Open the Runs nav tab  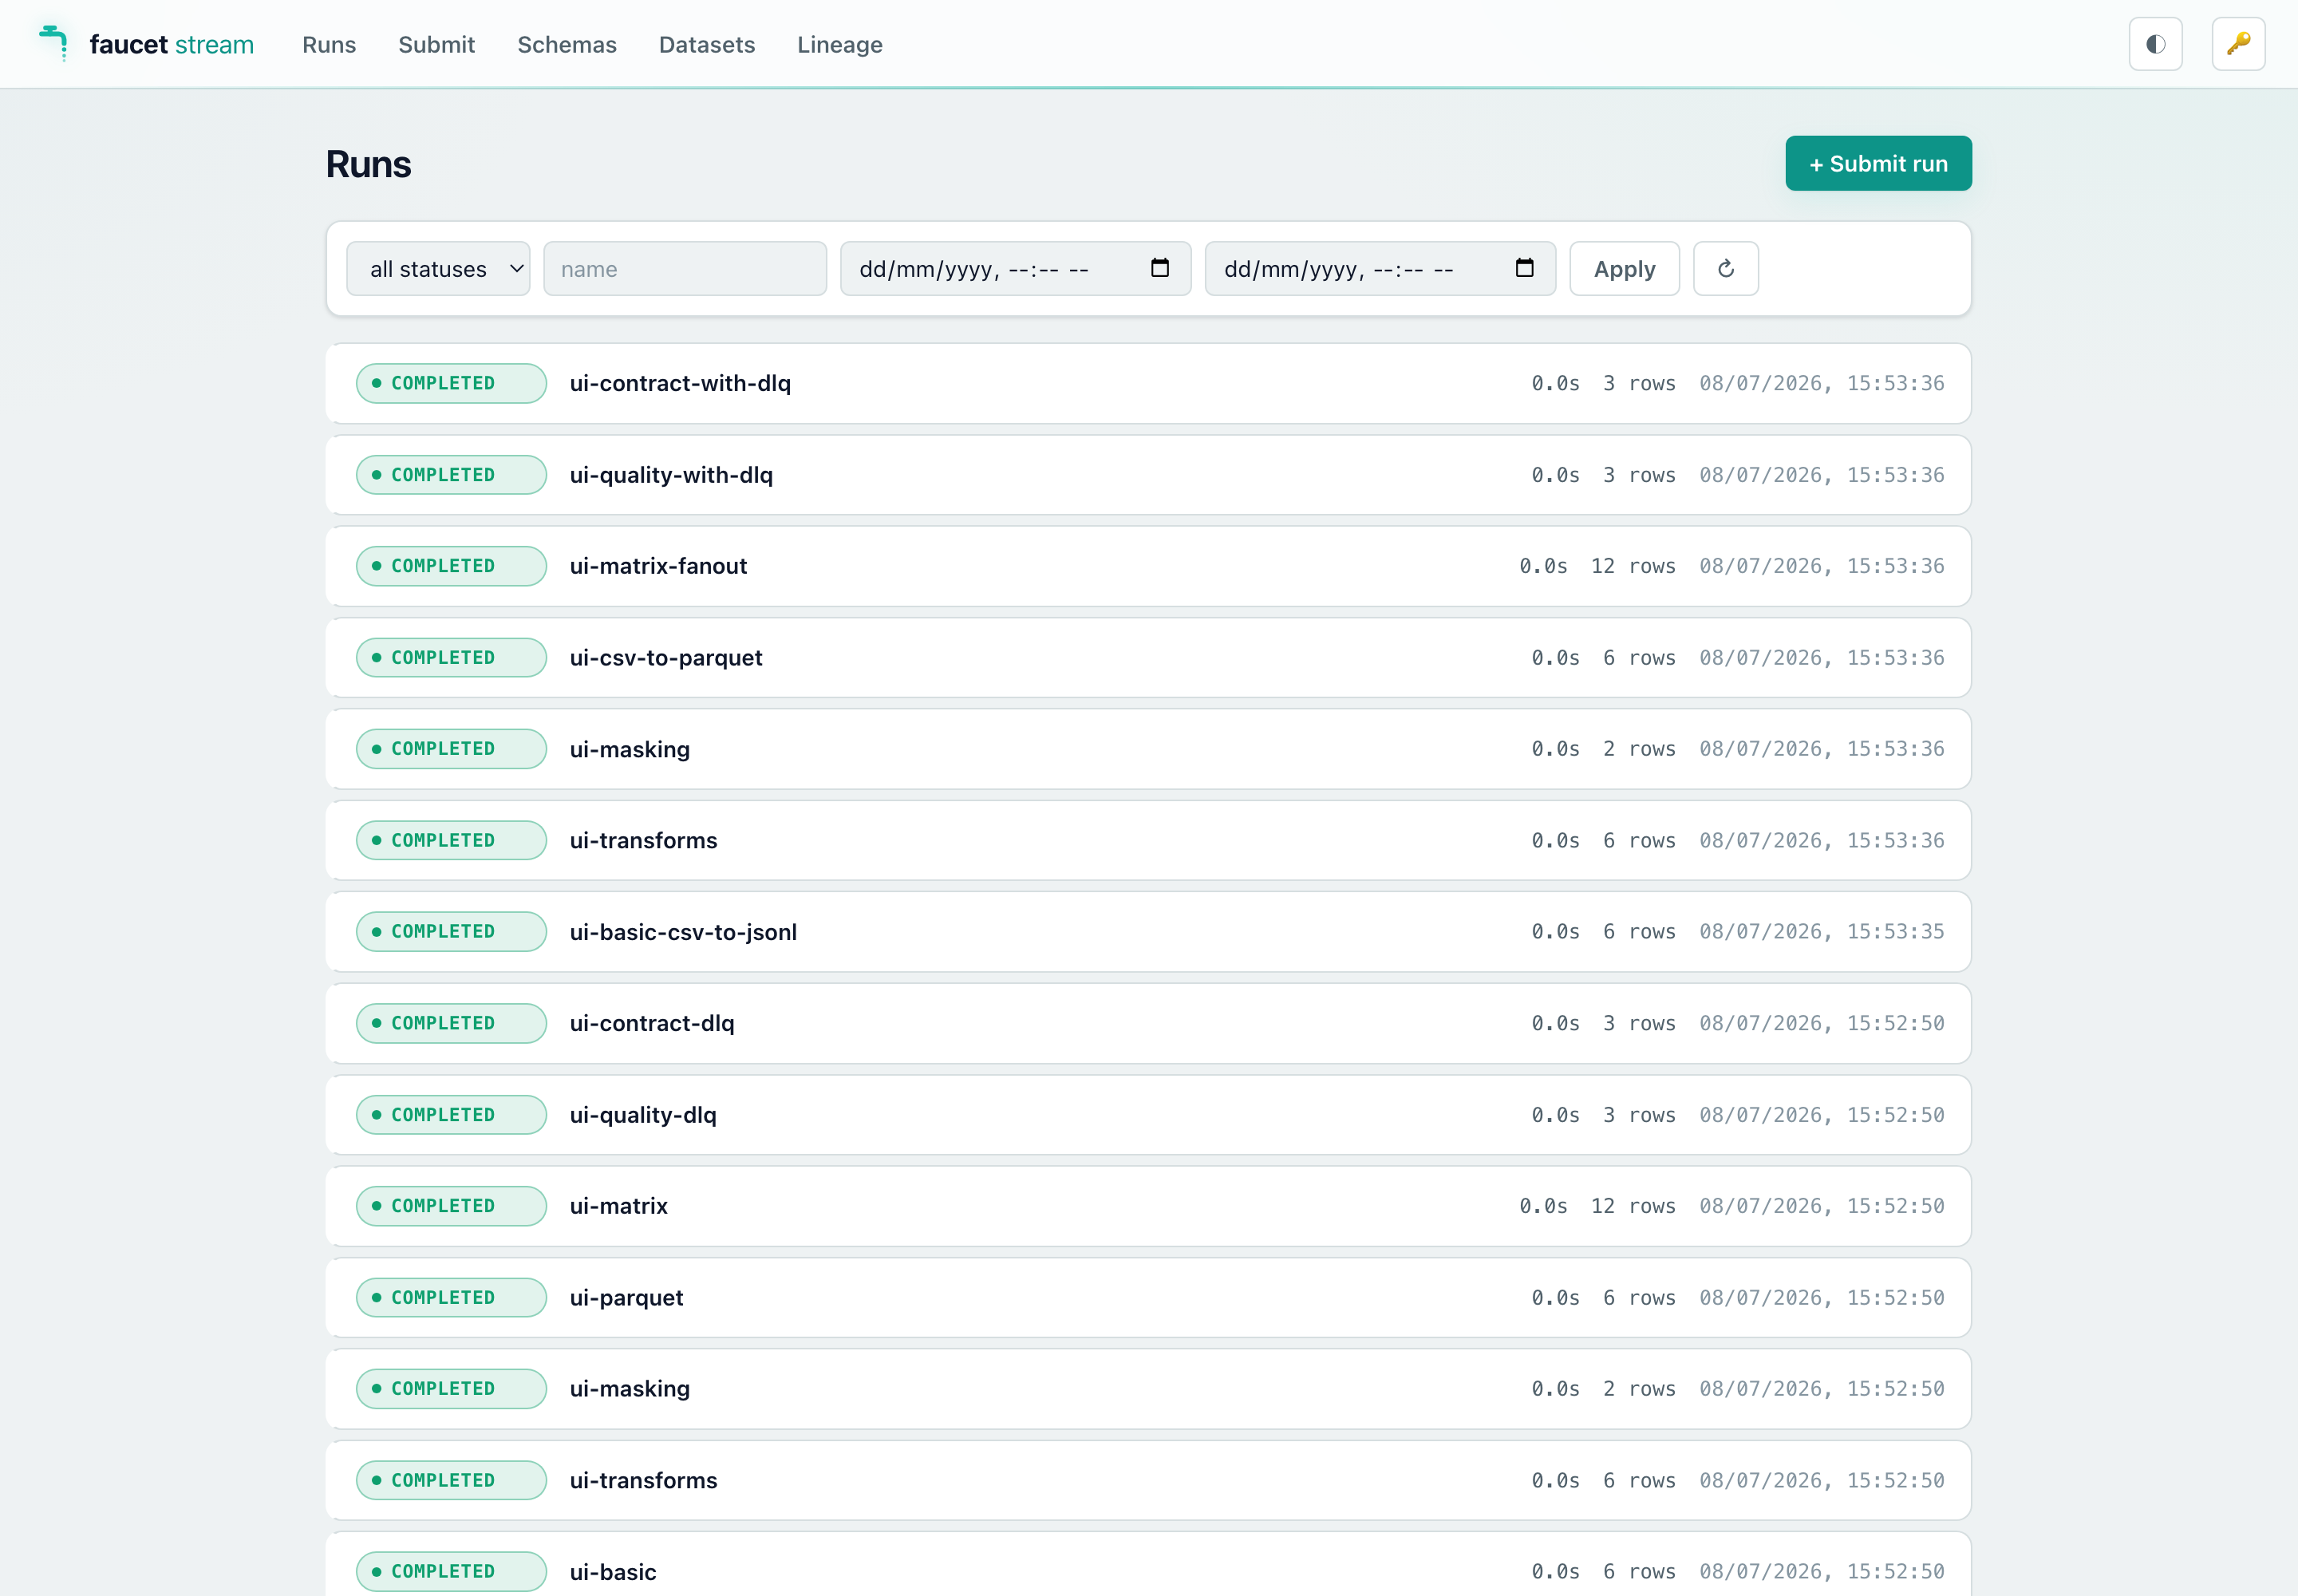pos(329,45)
